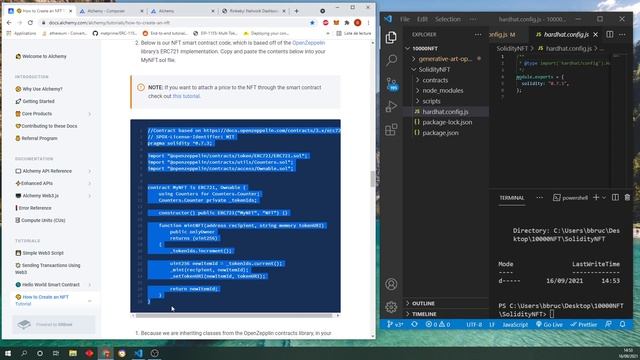This screenshot has height=360, width=640.
Task: Open the overflow menu ellipsis in VS Code menu bar
Action: (x=473, y=19)
